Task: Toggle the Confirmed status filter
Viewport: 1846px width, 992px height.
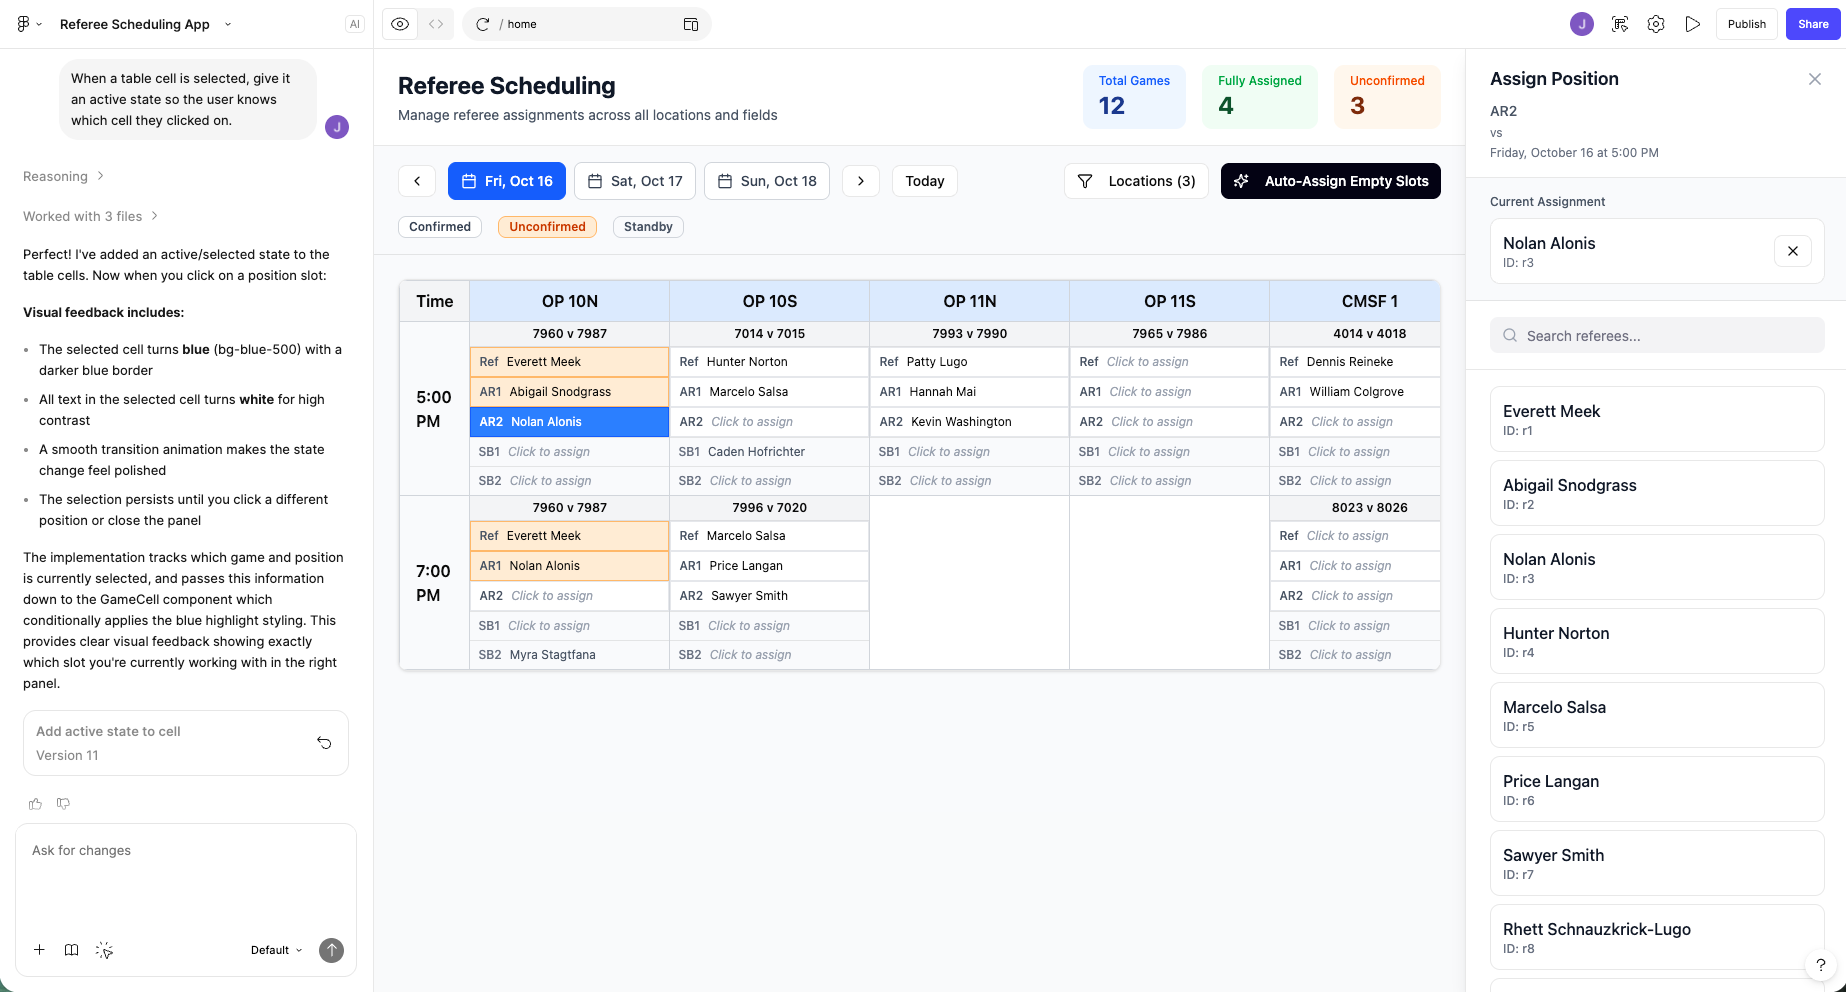Action: (440, 227)
